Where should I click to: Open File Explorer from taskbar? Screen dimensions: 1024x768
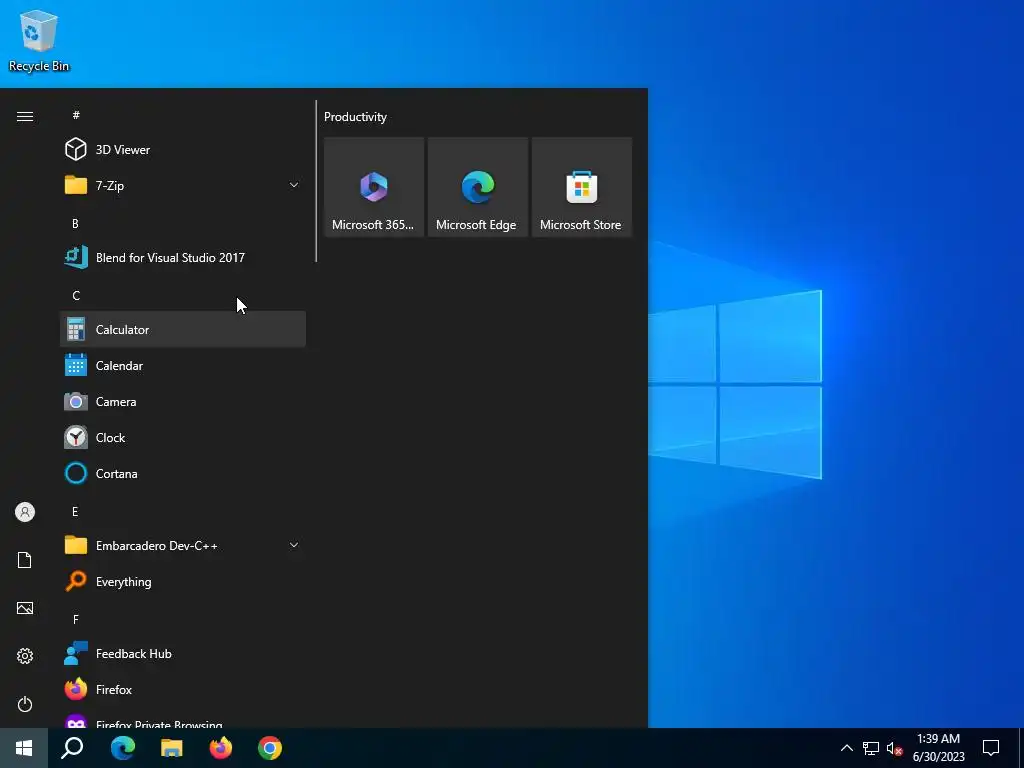pyautogui.click(x=171, y=748)
